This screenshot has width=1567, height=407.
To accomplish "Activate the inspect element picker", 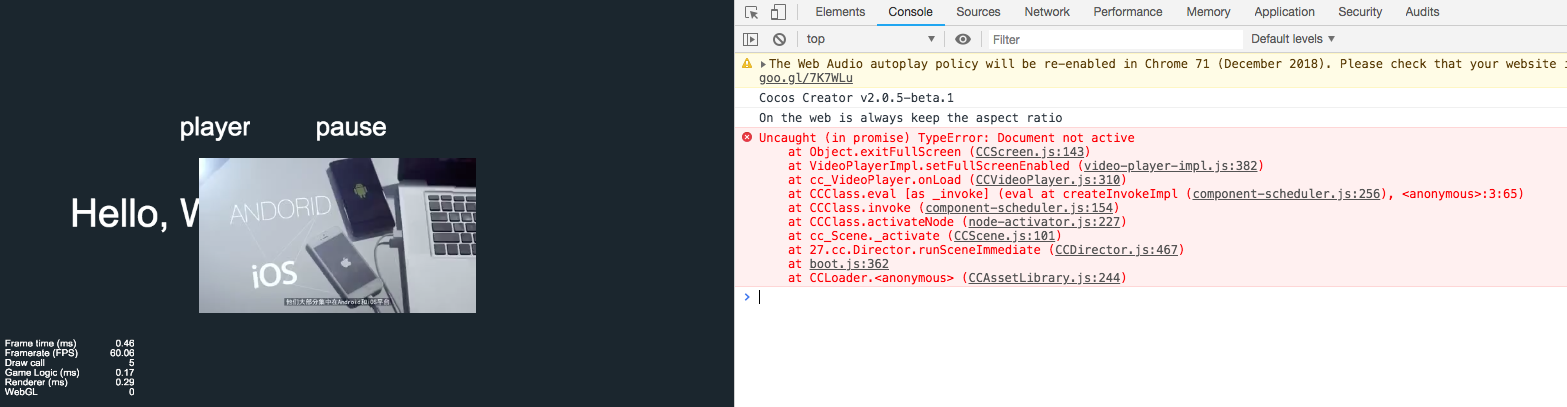I will 752,12.
